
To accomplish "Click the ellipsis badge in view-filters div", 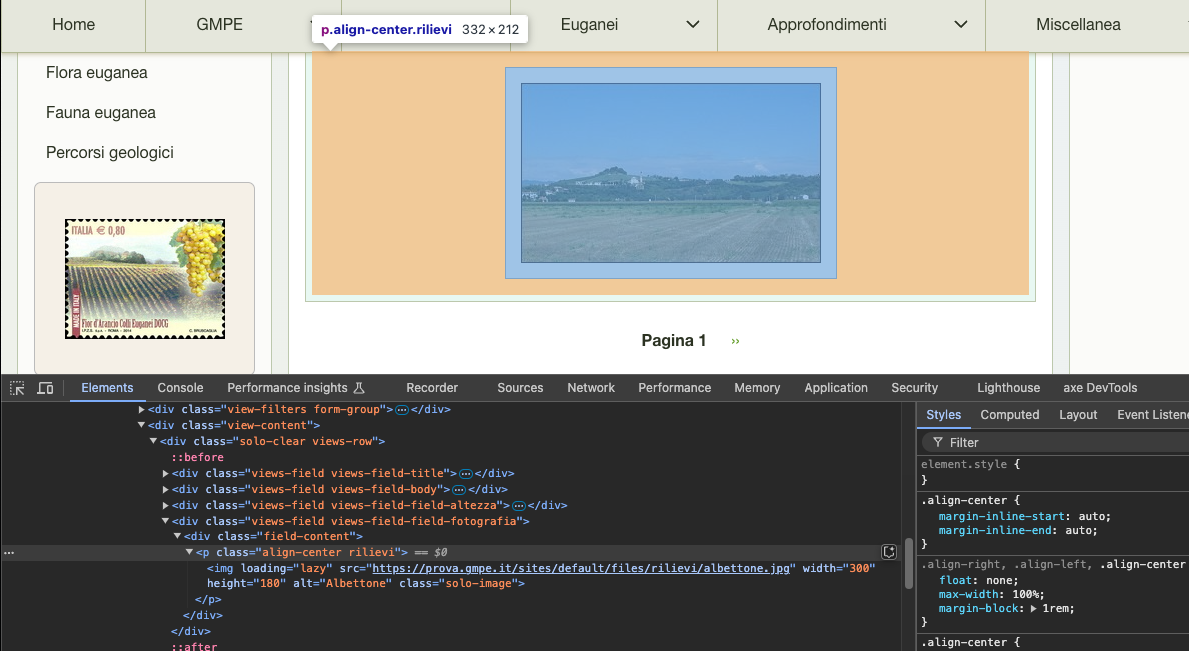I will pos(402,410).
